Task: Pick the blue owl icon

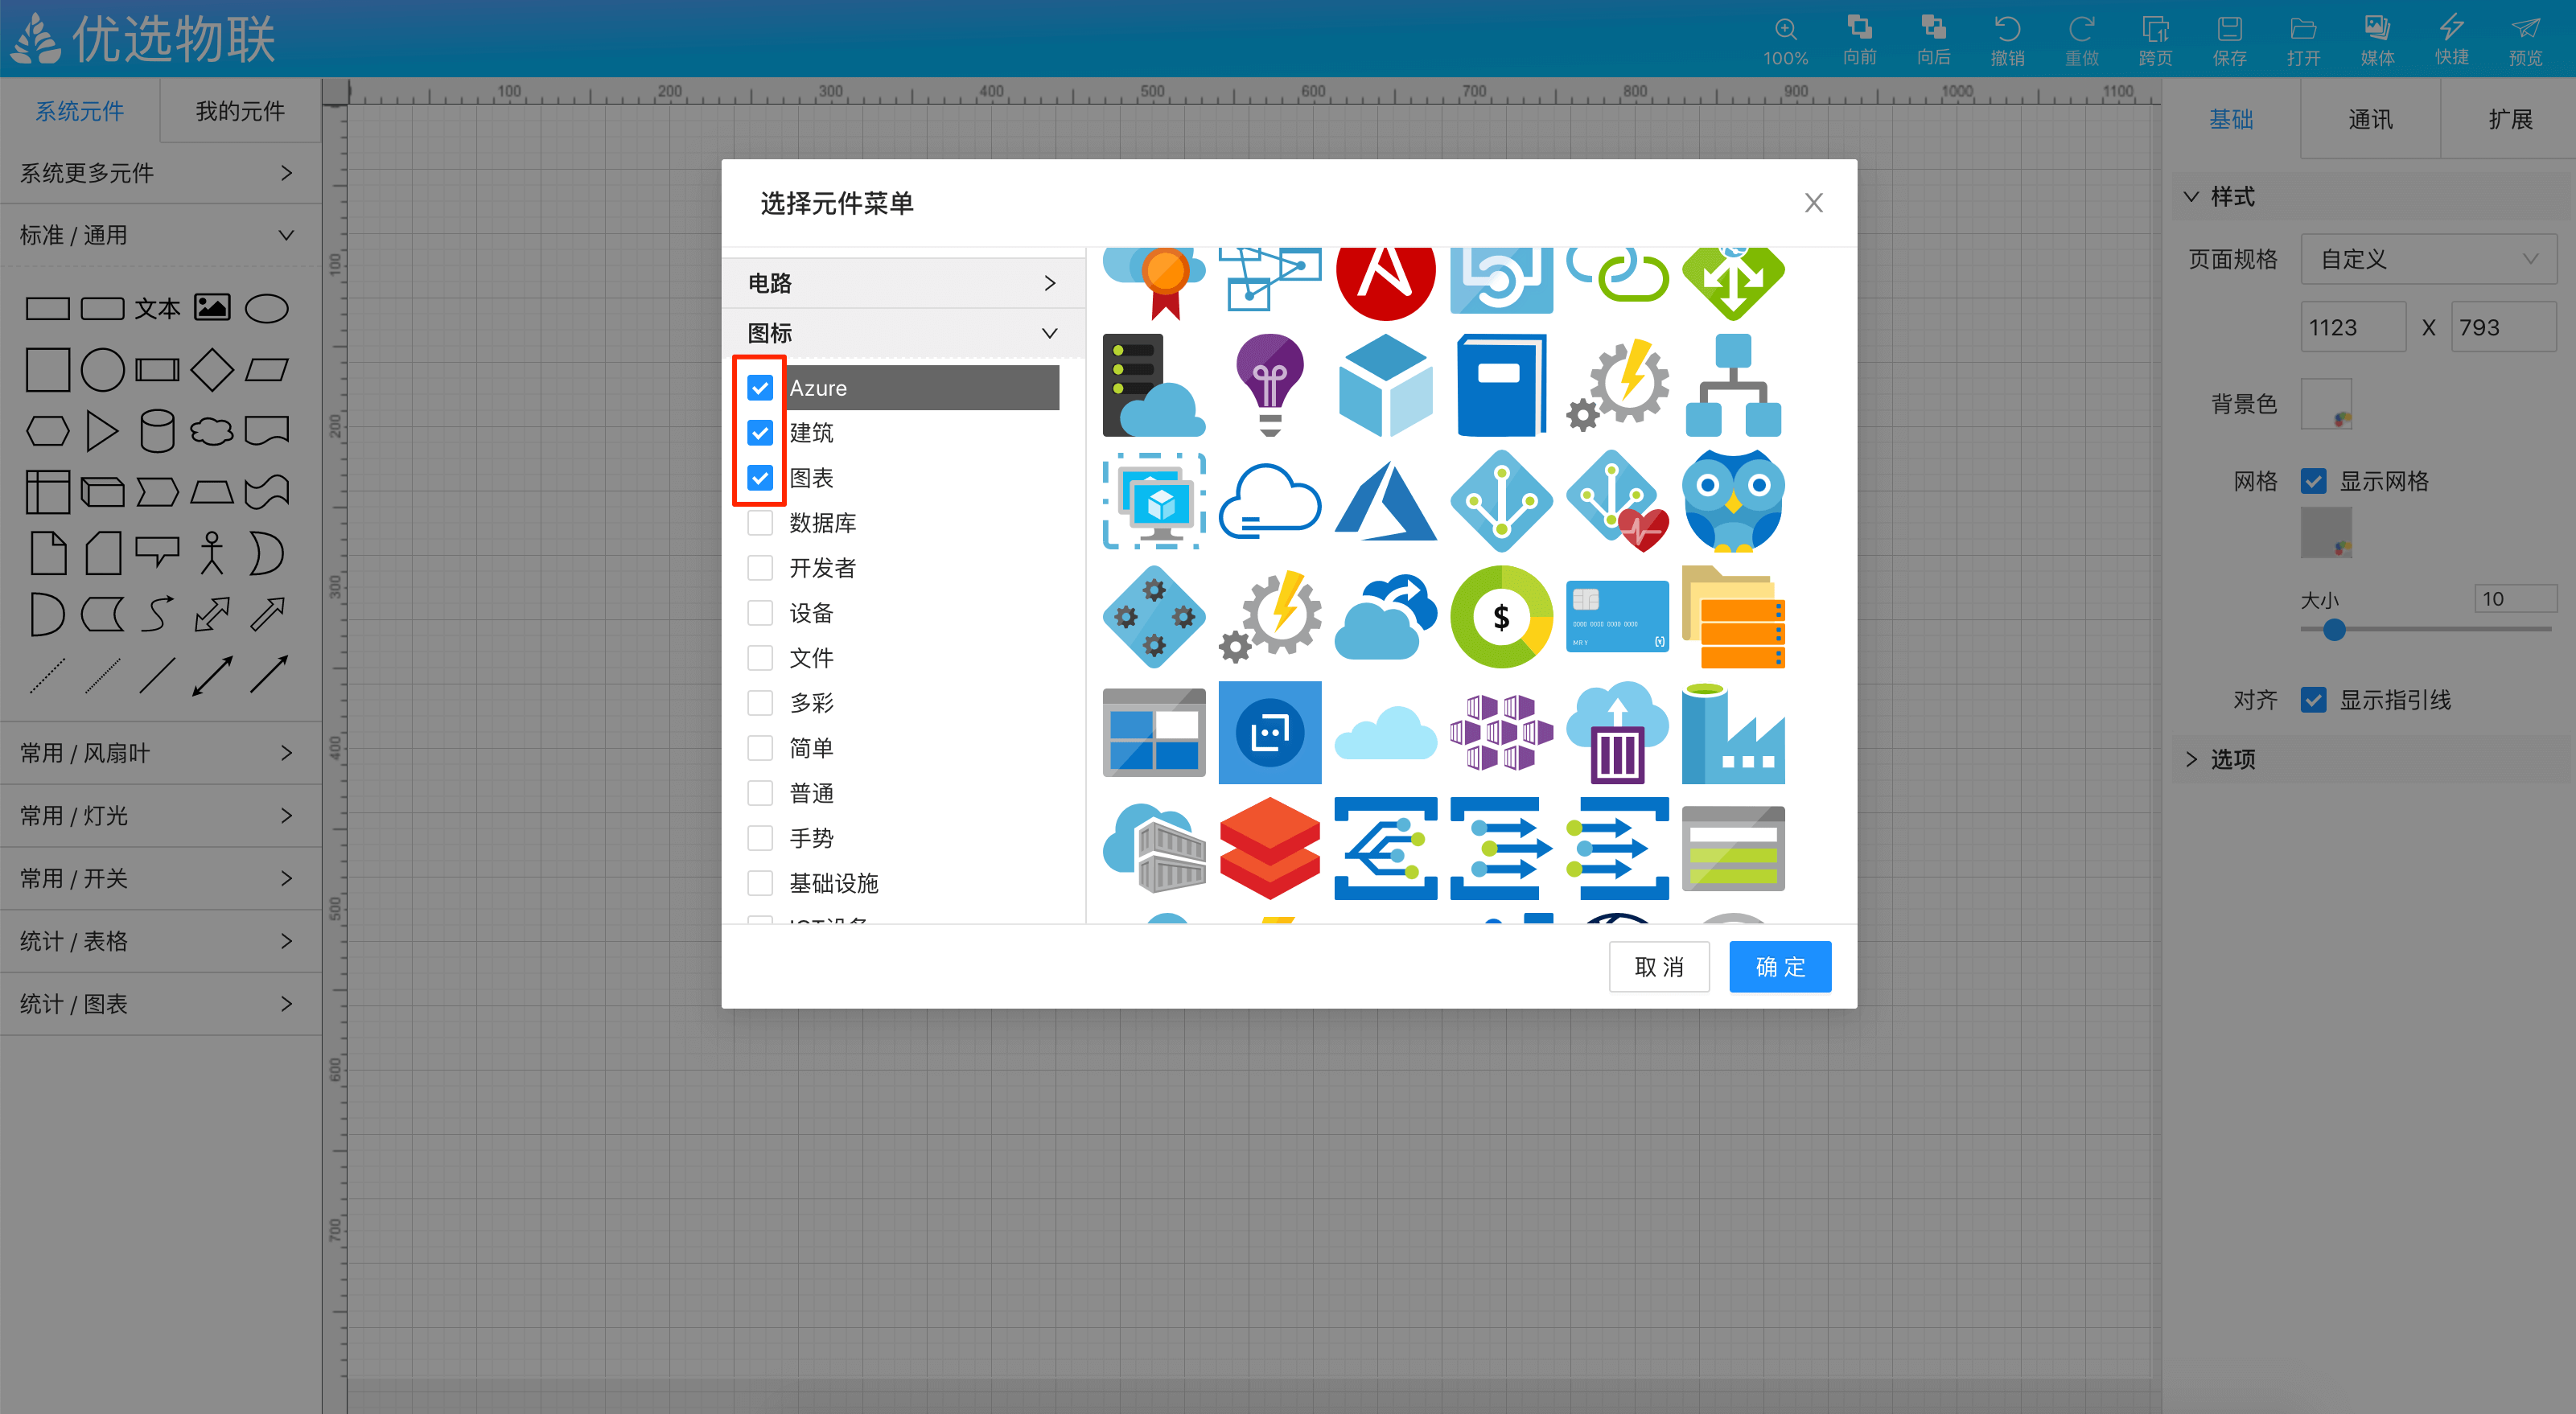Action: [x=1733, y=501]
